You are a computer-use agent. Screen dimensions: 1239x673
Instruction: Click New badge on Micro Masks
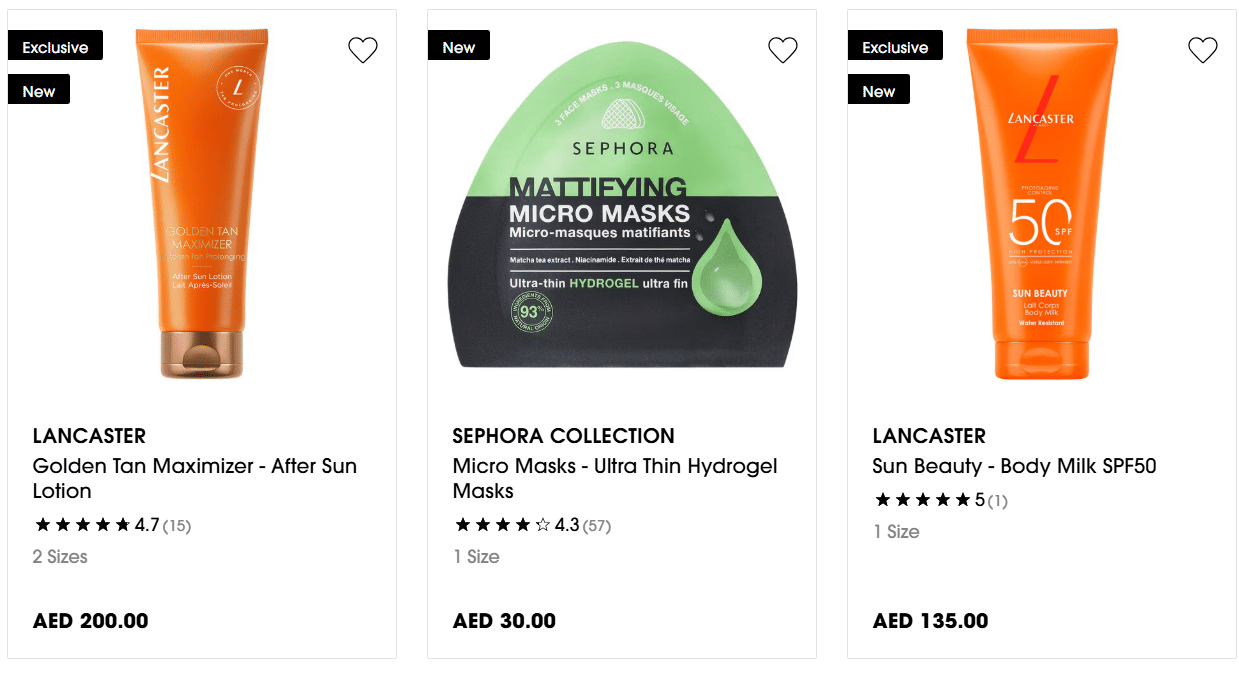coord(459,46)
